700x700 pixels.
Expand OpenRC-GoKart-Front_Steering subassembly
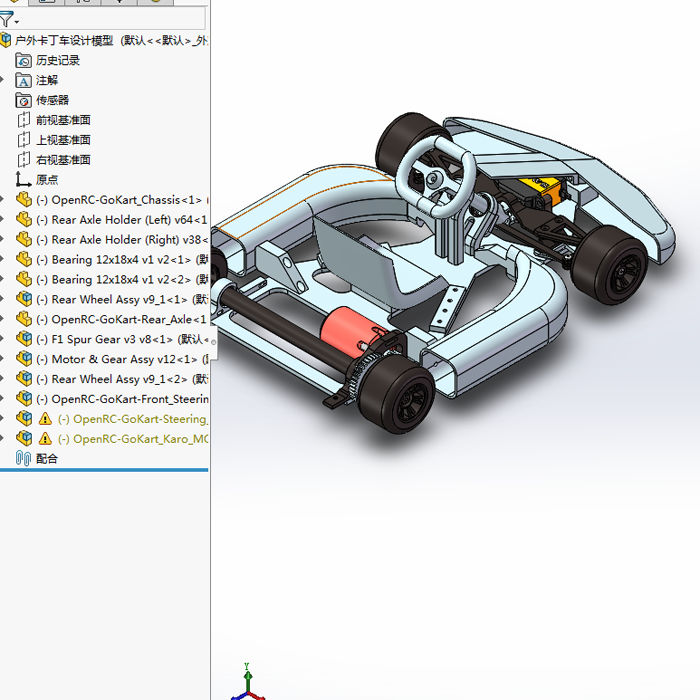click(2, 399)
